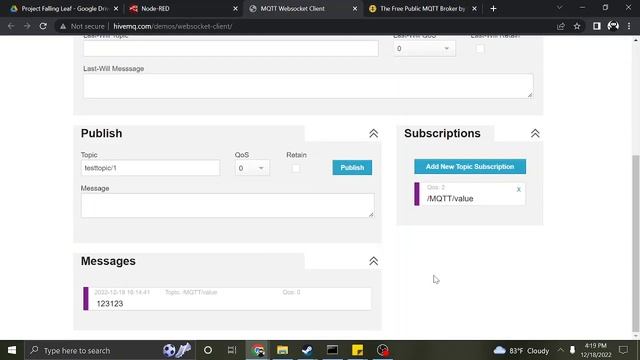Click the blue Publish button

coord(352,167)
